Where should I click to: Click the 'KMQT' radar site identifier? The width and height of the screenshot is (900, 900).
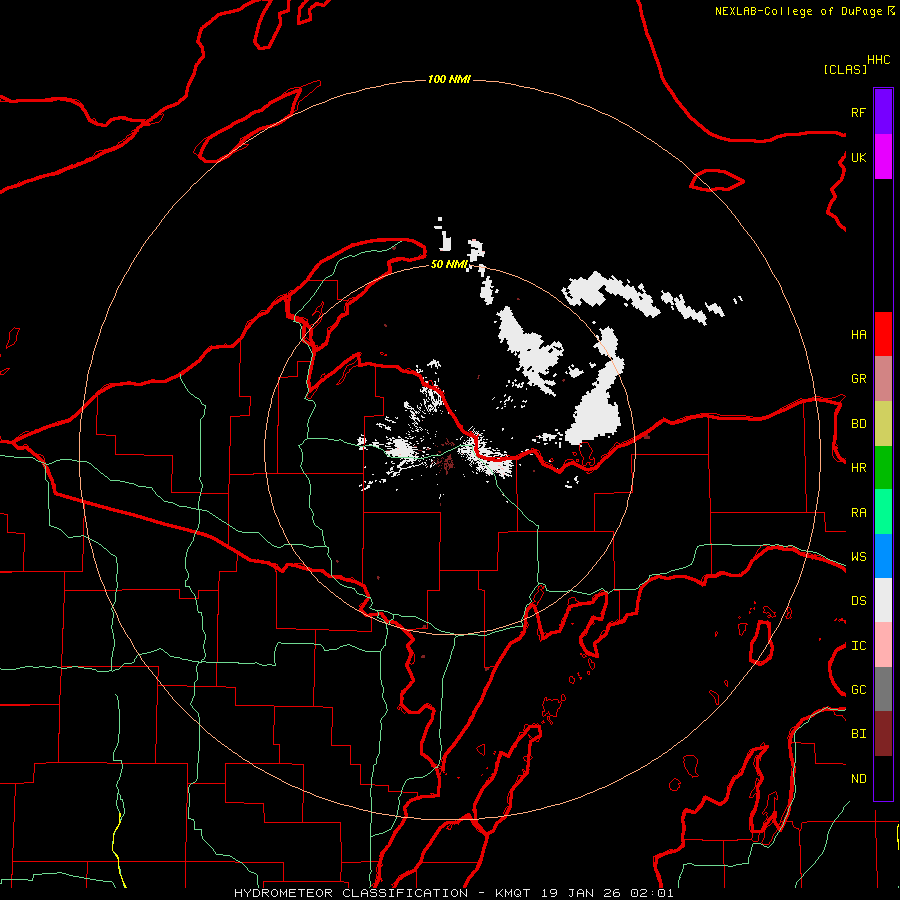pyautogui.click(x=515, y=893)
